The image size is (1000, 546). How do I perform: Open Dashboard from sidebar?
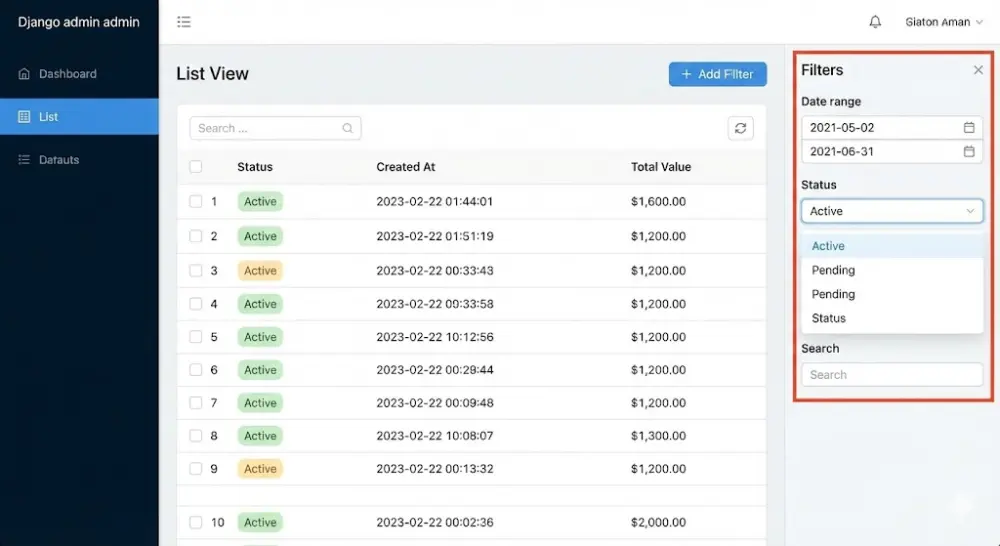pyautogui.click(x=79, y=73)
